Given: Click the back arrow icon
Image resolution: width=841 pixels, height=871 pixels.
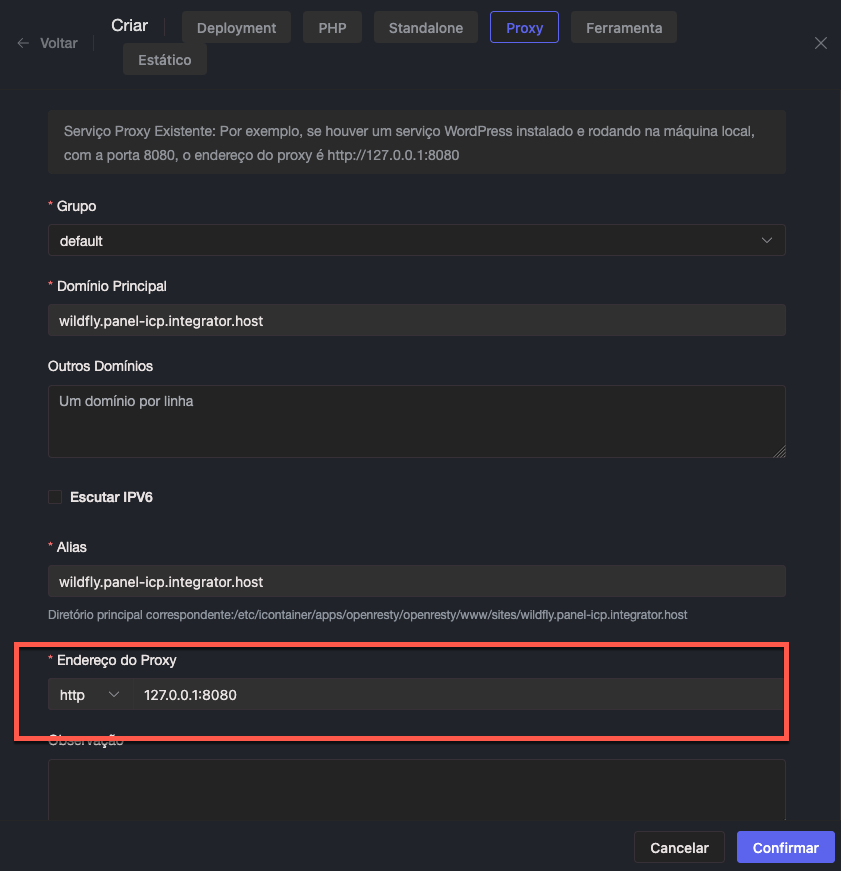Looking at the screenshot, I should (23, 44).
